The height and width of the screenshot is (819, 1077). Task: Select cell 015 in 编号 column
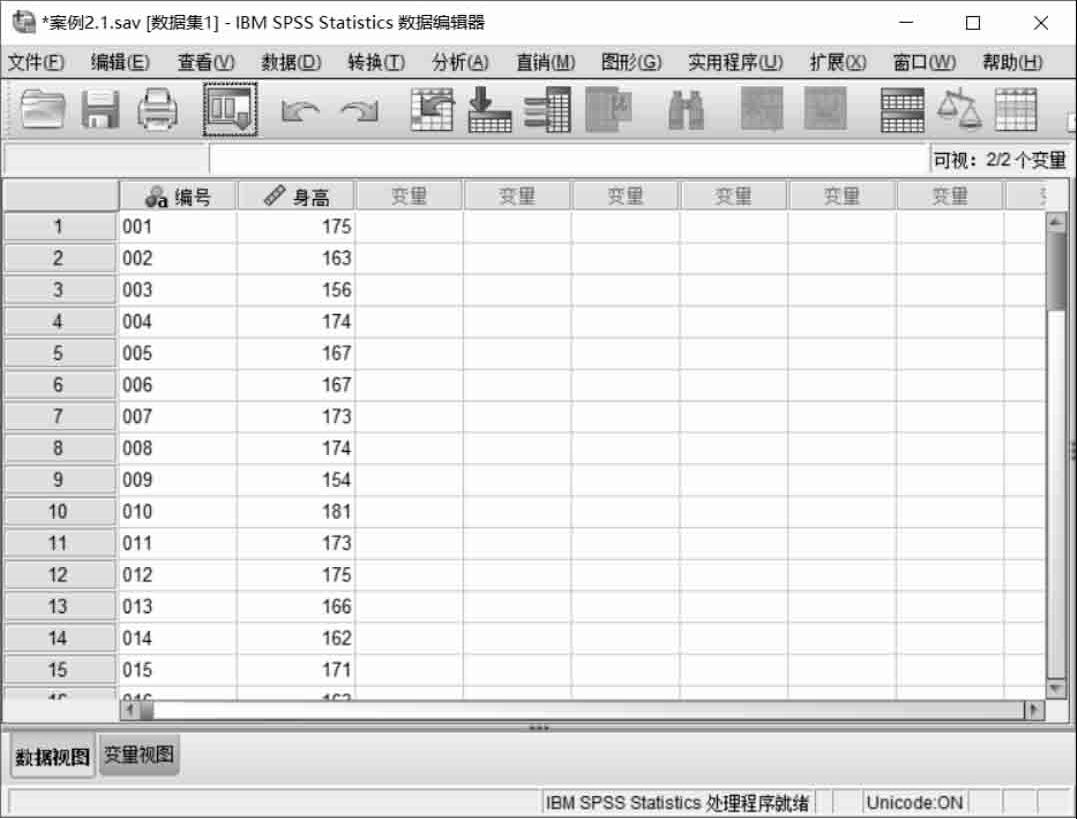coord(178,670)
